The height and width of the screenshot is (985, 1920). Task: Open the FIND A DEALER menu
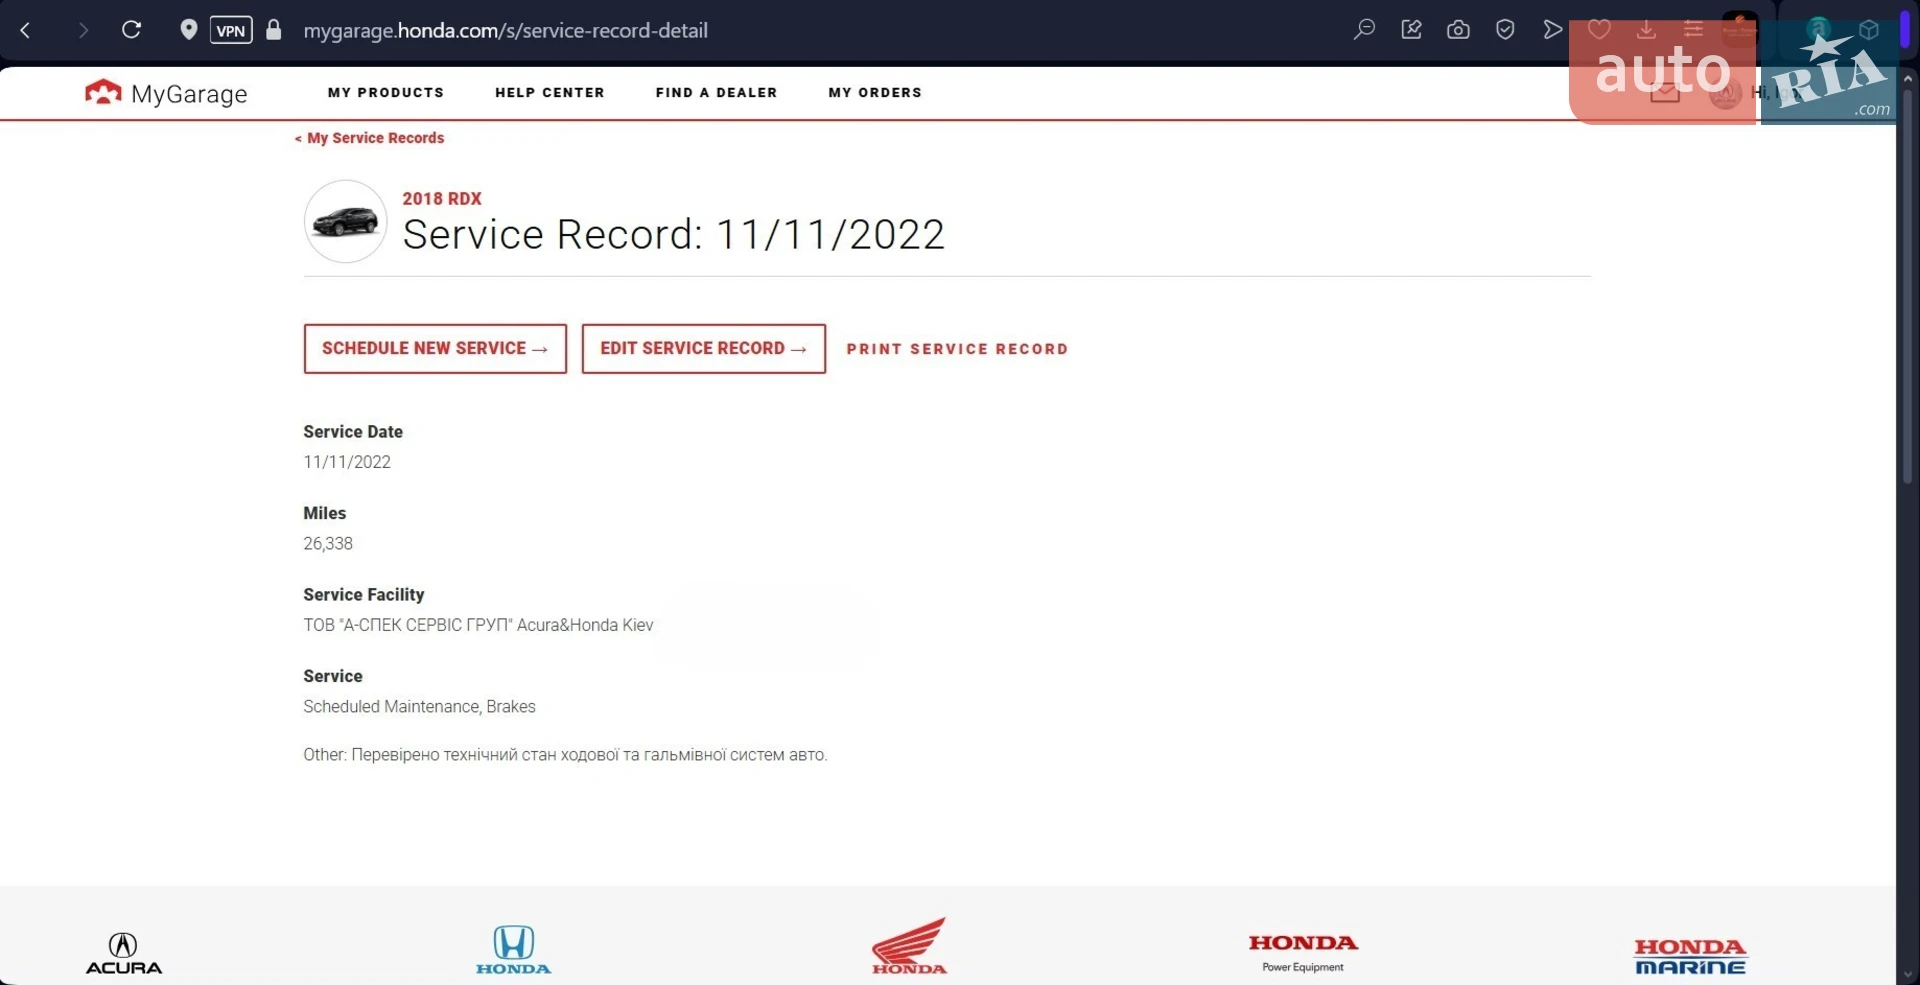coord(716,92)
